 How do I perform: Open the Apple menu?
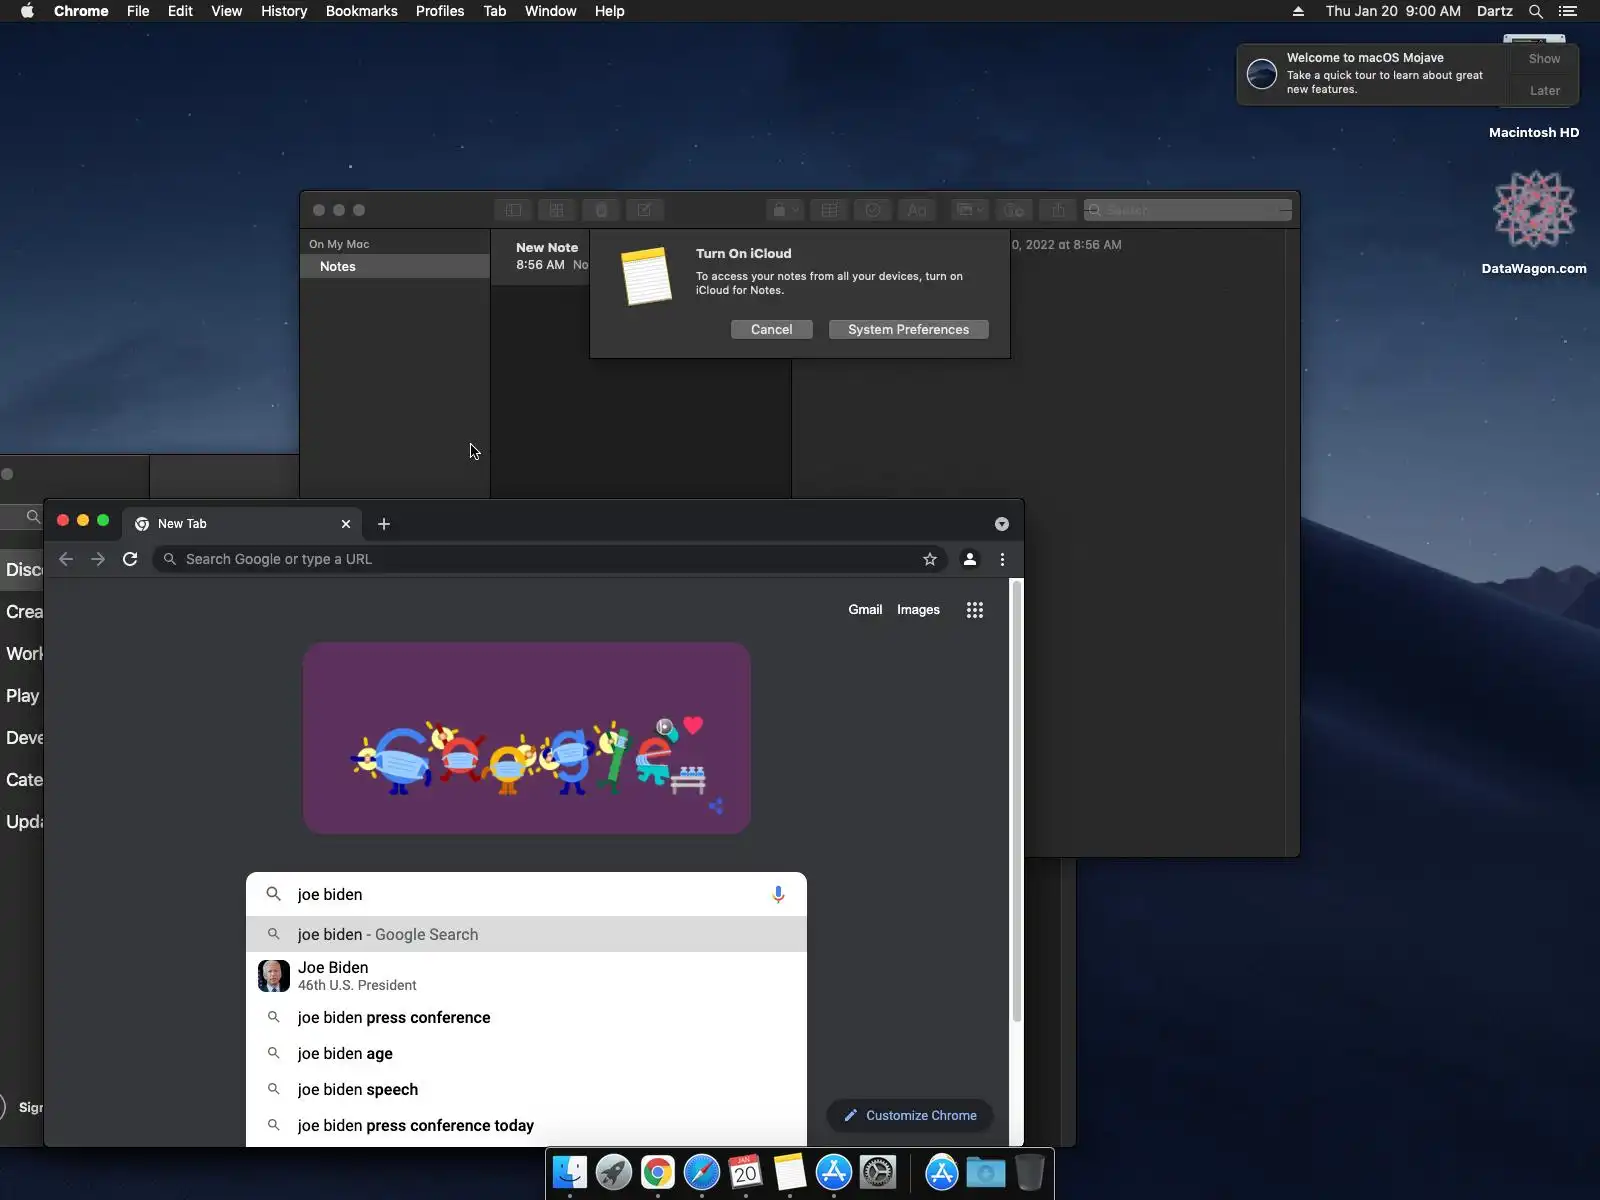[x=27, y=11]
